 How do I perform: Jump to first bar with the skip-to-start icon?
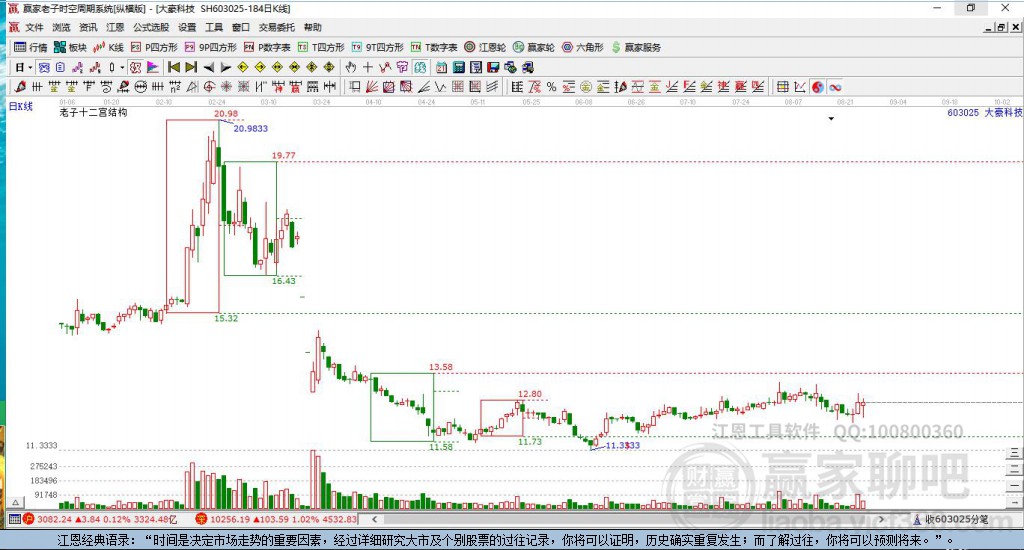(x=174, y=67)
